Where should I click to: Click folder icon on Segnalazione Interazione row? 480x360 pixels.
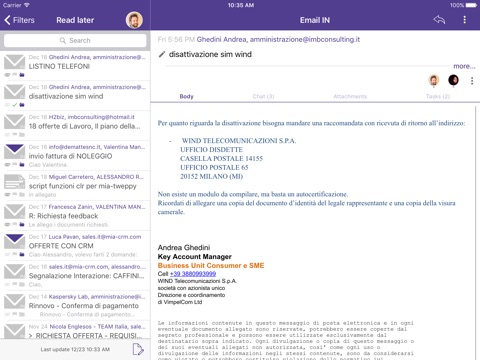[22, 285]
